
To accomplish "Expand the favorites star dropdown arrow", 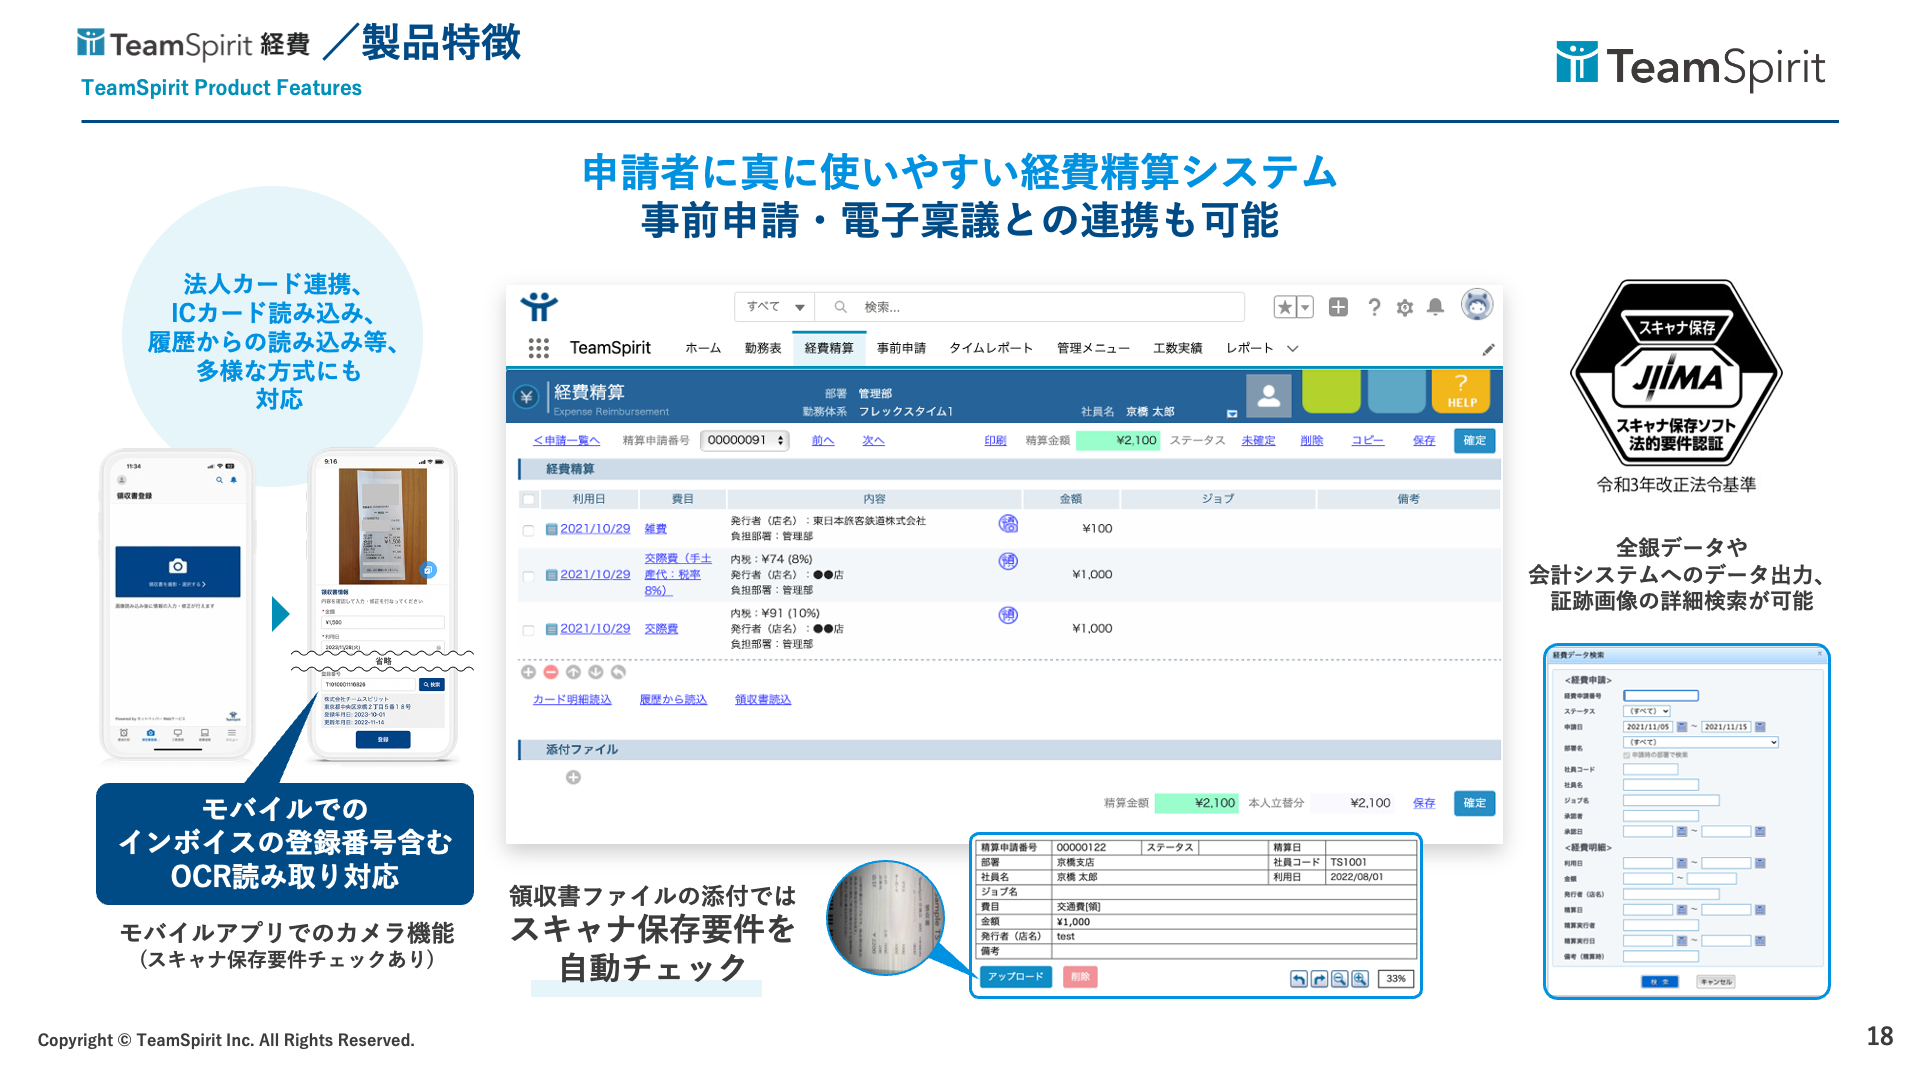I will (x=1305, y=307).
